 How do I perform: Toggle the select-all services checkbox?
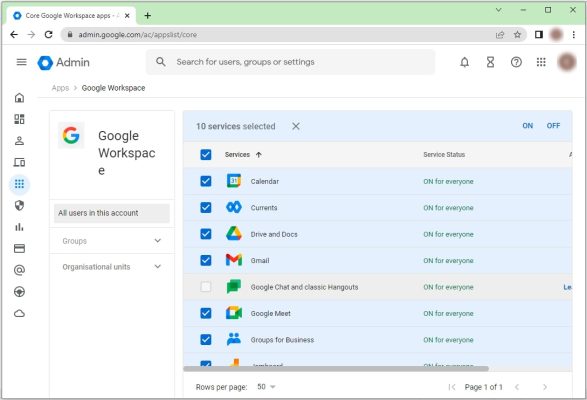(x=206, y=154)
